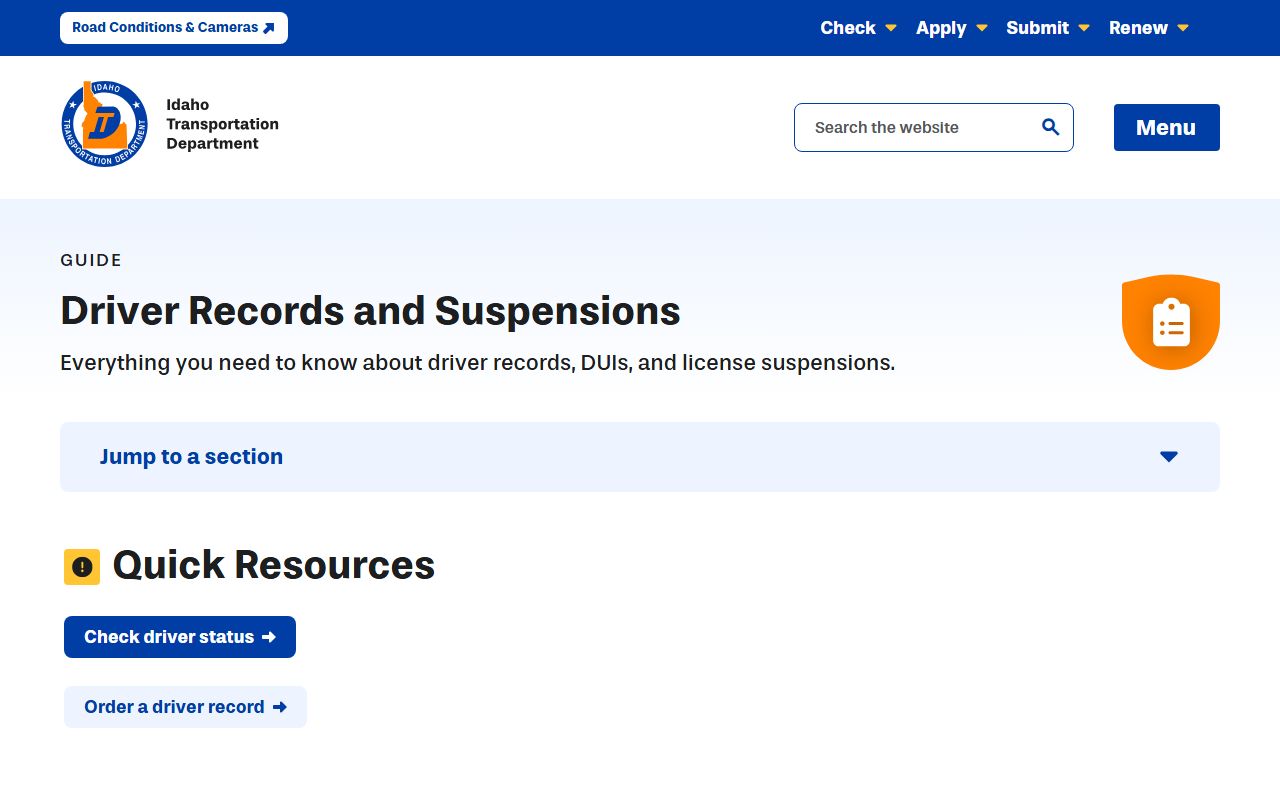Image resolution: width=1280 pixels, height=800 pixels.
Task: Click the Quick Resources heading
Action: (x=274, y=565)
